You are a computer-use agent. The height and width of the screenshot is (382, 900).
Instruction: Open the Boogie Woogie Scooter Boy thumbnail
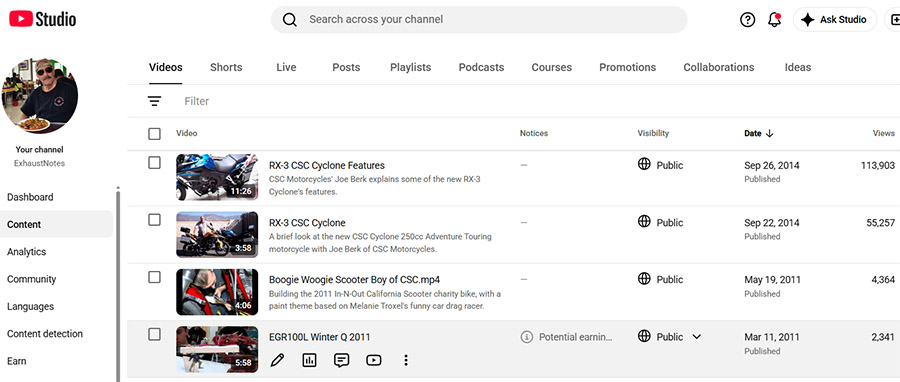217,291
